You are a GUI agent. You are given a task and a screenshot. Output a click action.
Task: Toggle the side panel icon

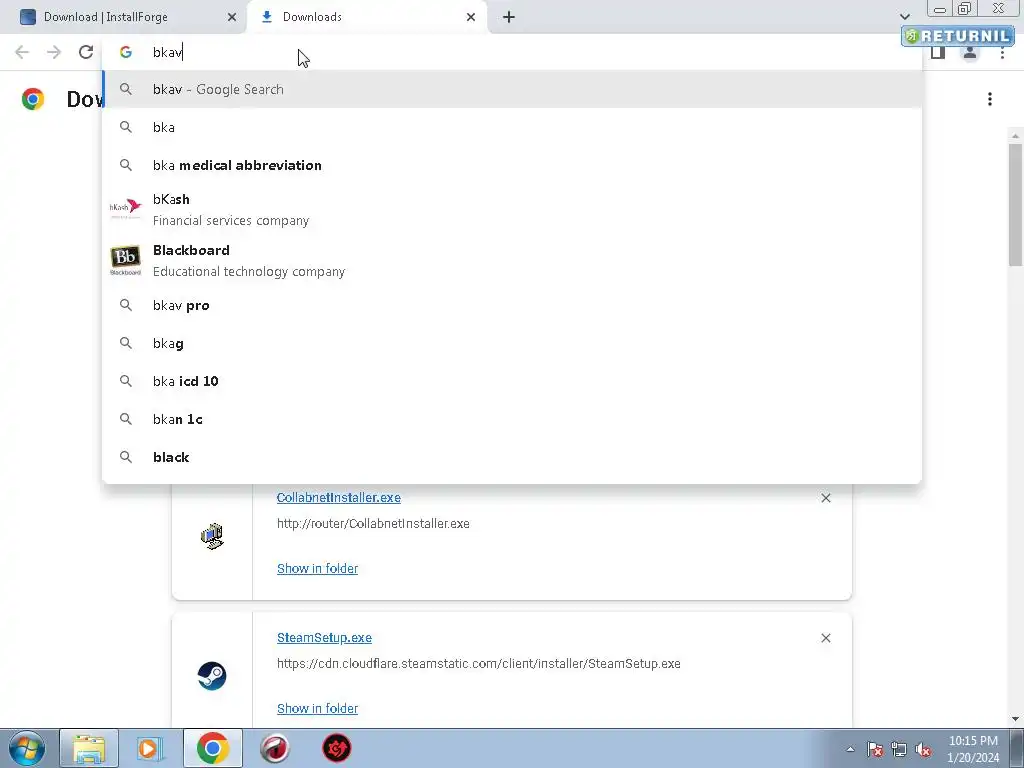click(938, 53)
